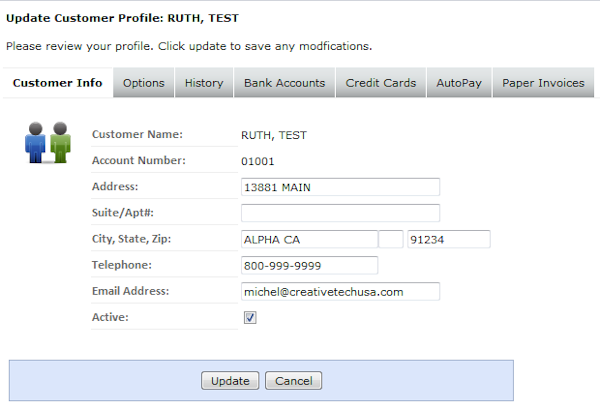This screenshot has width=600, height=410.
Task: Select the small empty State field
Action: pos(391,239)
